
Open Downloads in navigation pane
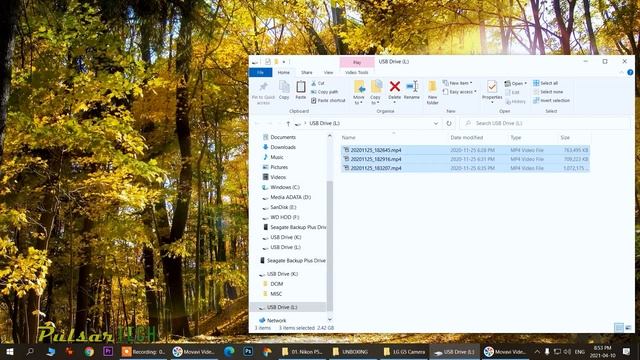(283, 147)
